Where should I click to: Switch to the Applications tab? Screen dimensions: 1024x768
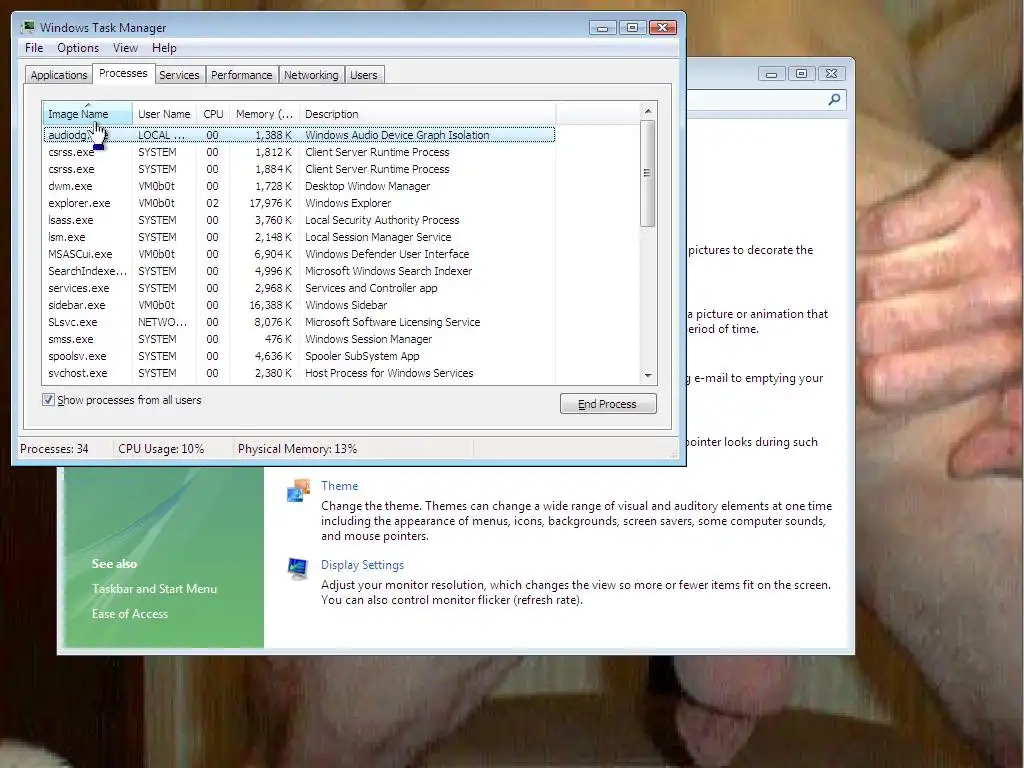point(59,75)
